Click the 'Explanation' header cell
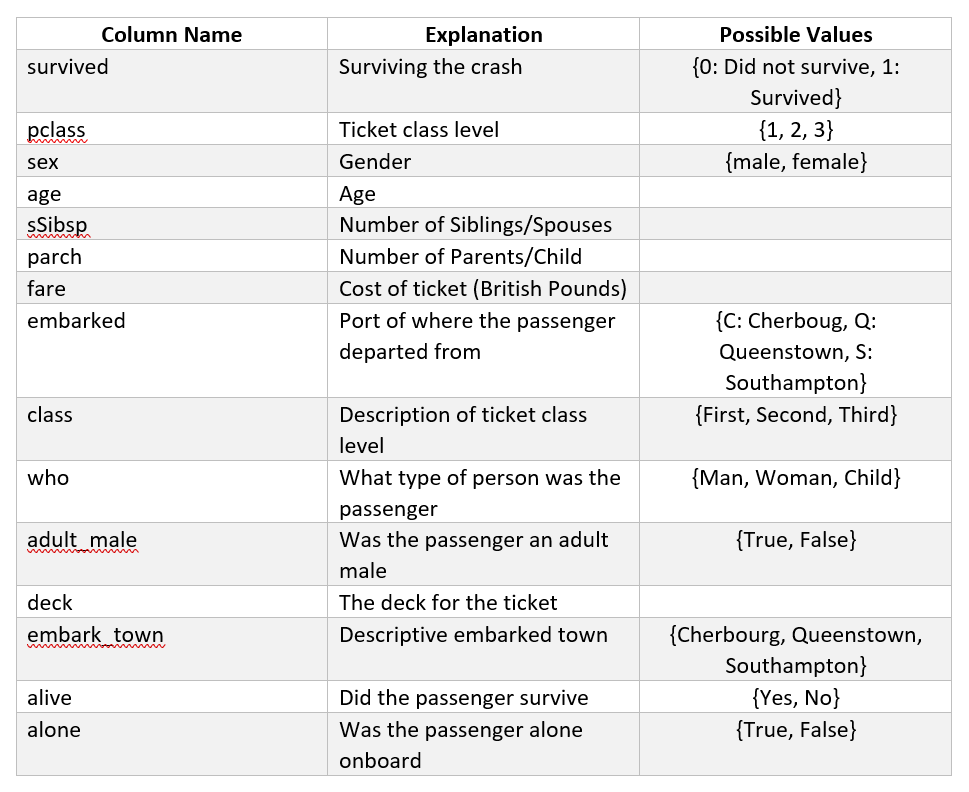This screenshot has width=969, height=792. [483, 35]
